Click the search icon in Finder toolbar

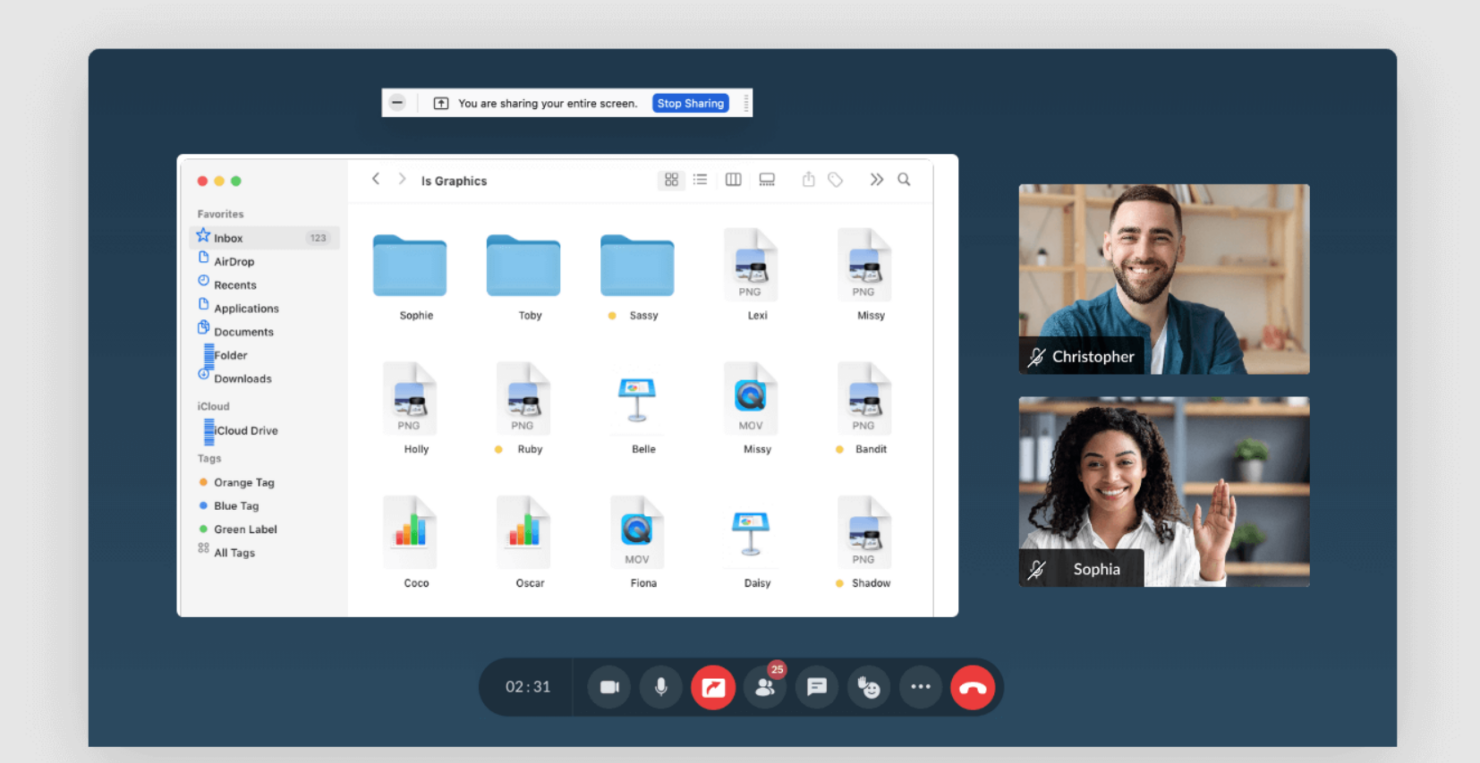[903, 180]
